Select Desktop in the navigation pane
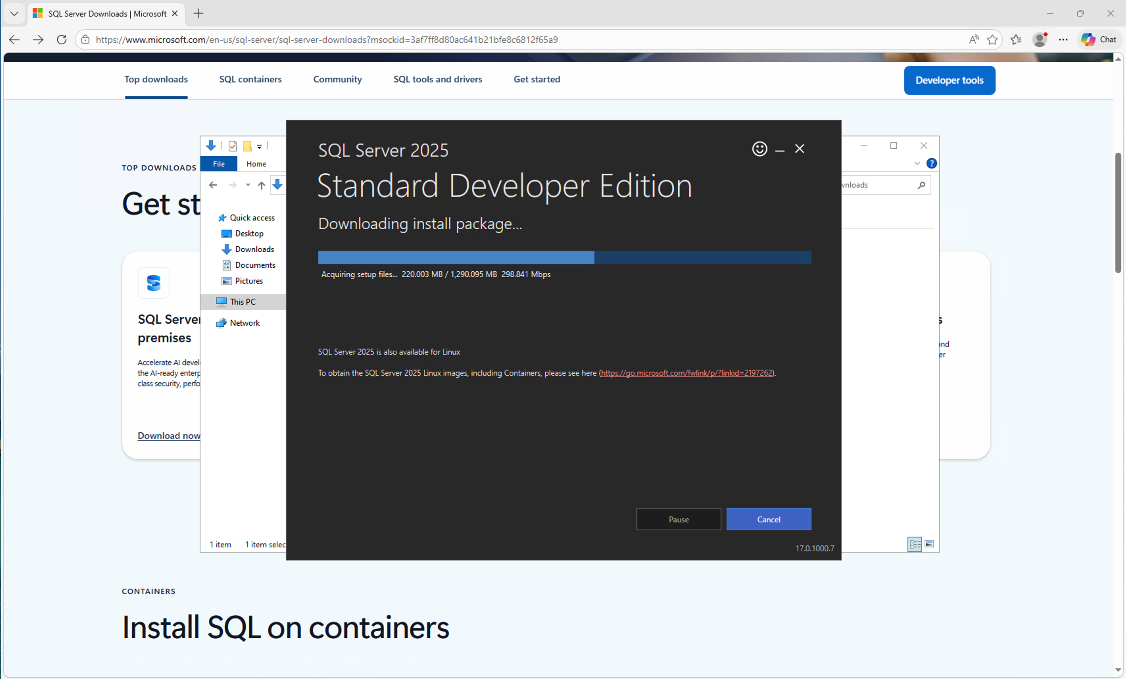This screenshot has height=679, width=1126. coord(243,233)
